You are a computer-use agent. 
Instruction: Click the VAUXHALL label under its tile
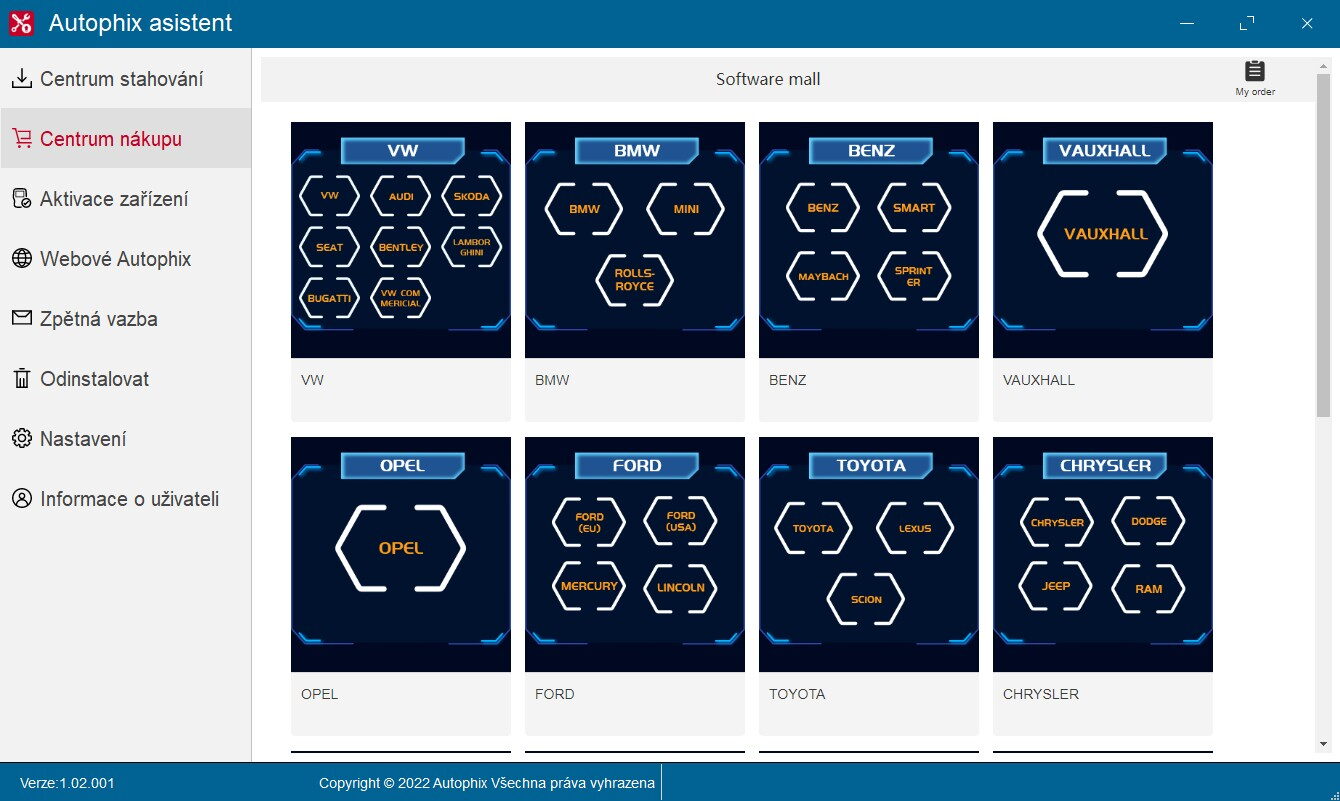[1038, 380]
